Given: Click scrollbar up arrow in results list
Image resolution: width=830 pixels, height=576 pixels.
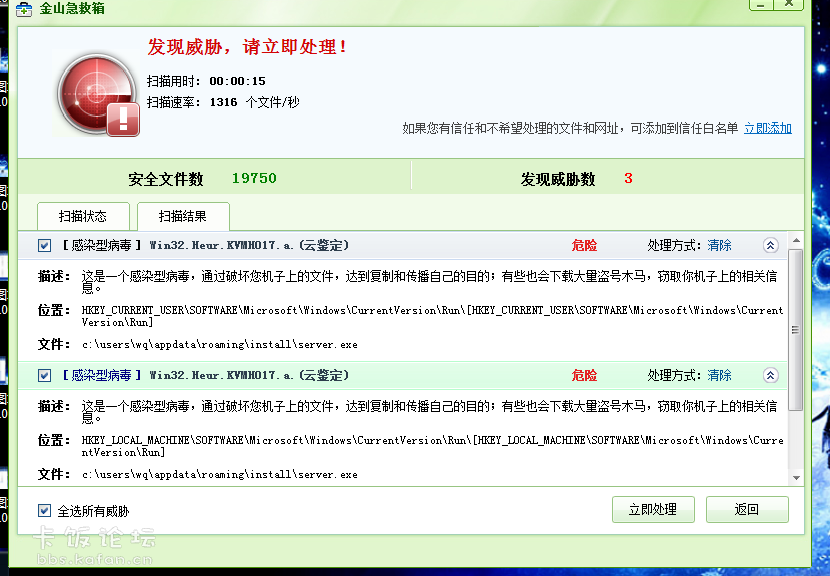Looking at the screenshot, I should coord(795,240).
